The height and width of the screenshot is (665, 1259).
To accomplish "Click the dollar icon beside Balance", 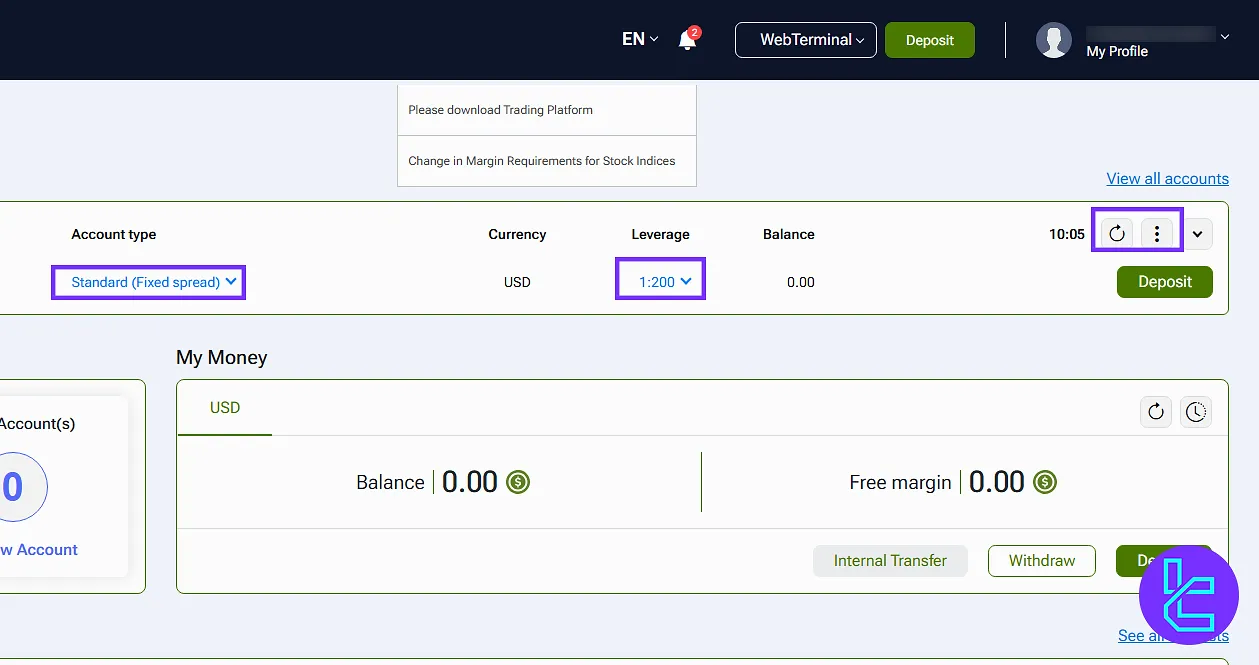I will pos(518,482).
